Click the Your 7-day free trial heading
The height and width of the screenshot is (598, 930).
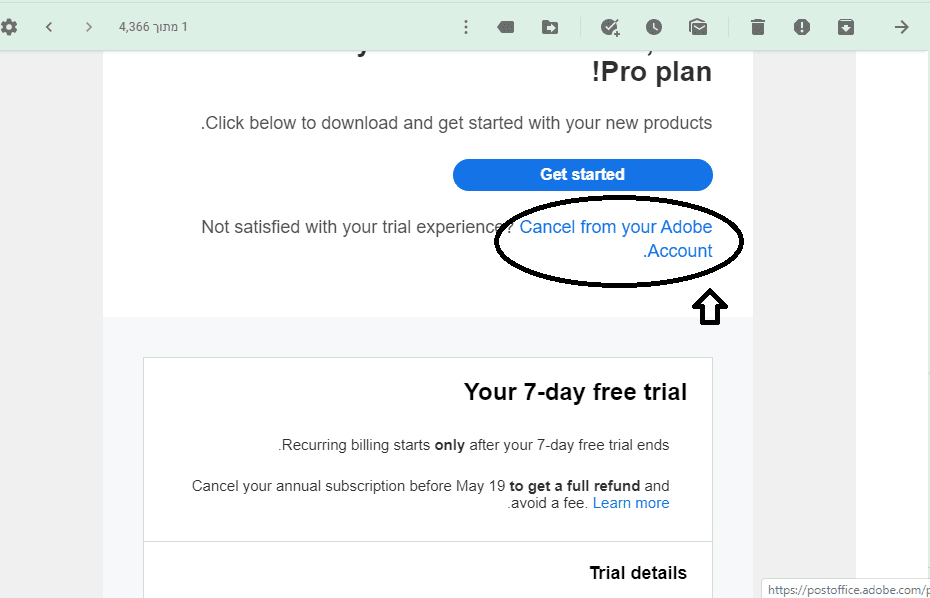pyautogui.click(x=575, y=392)
